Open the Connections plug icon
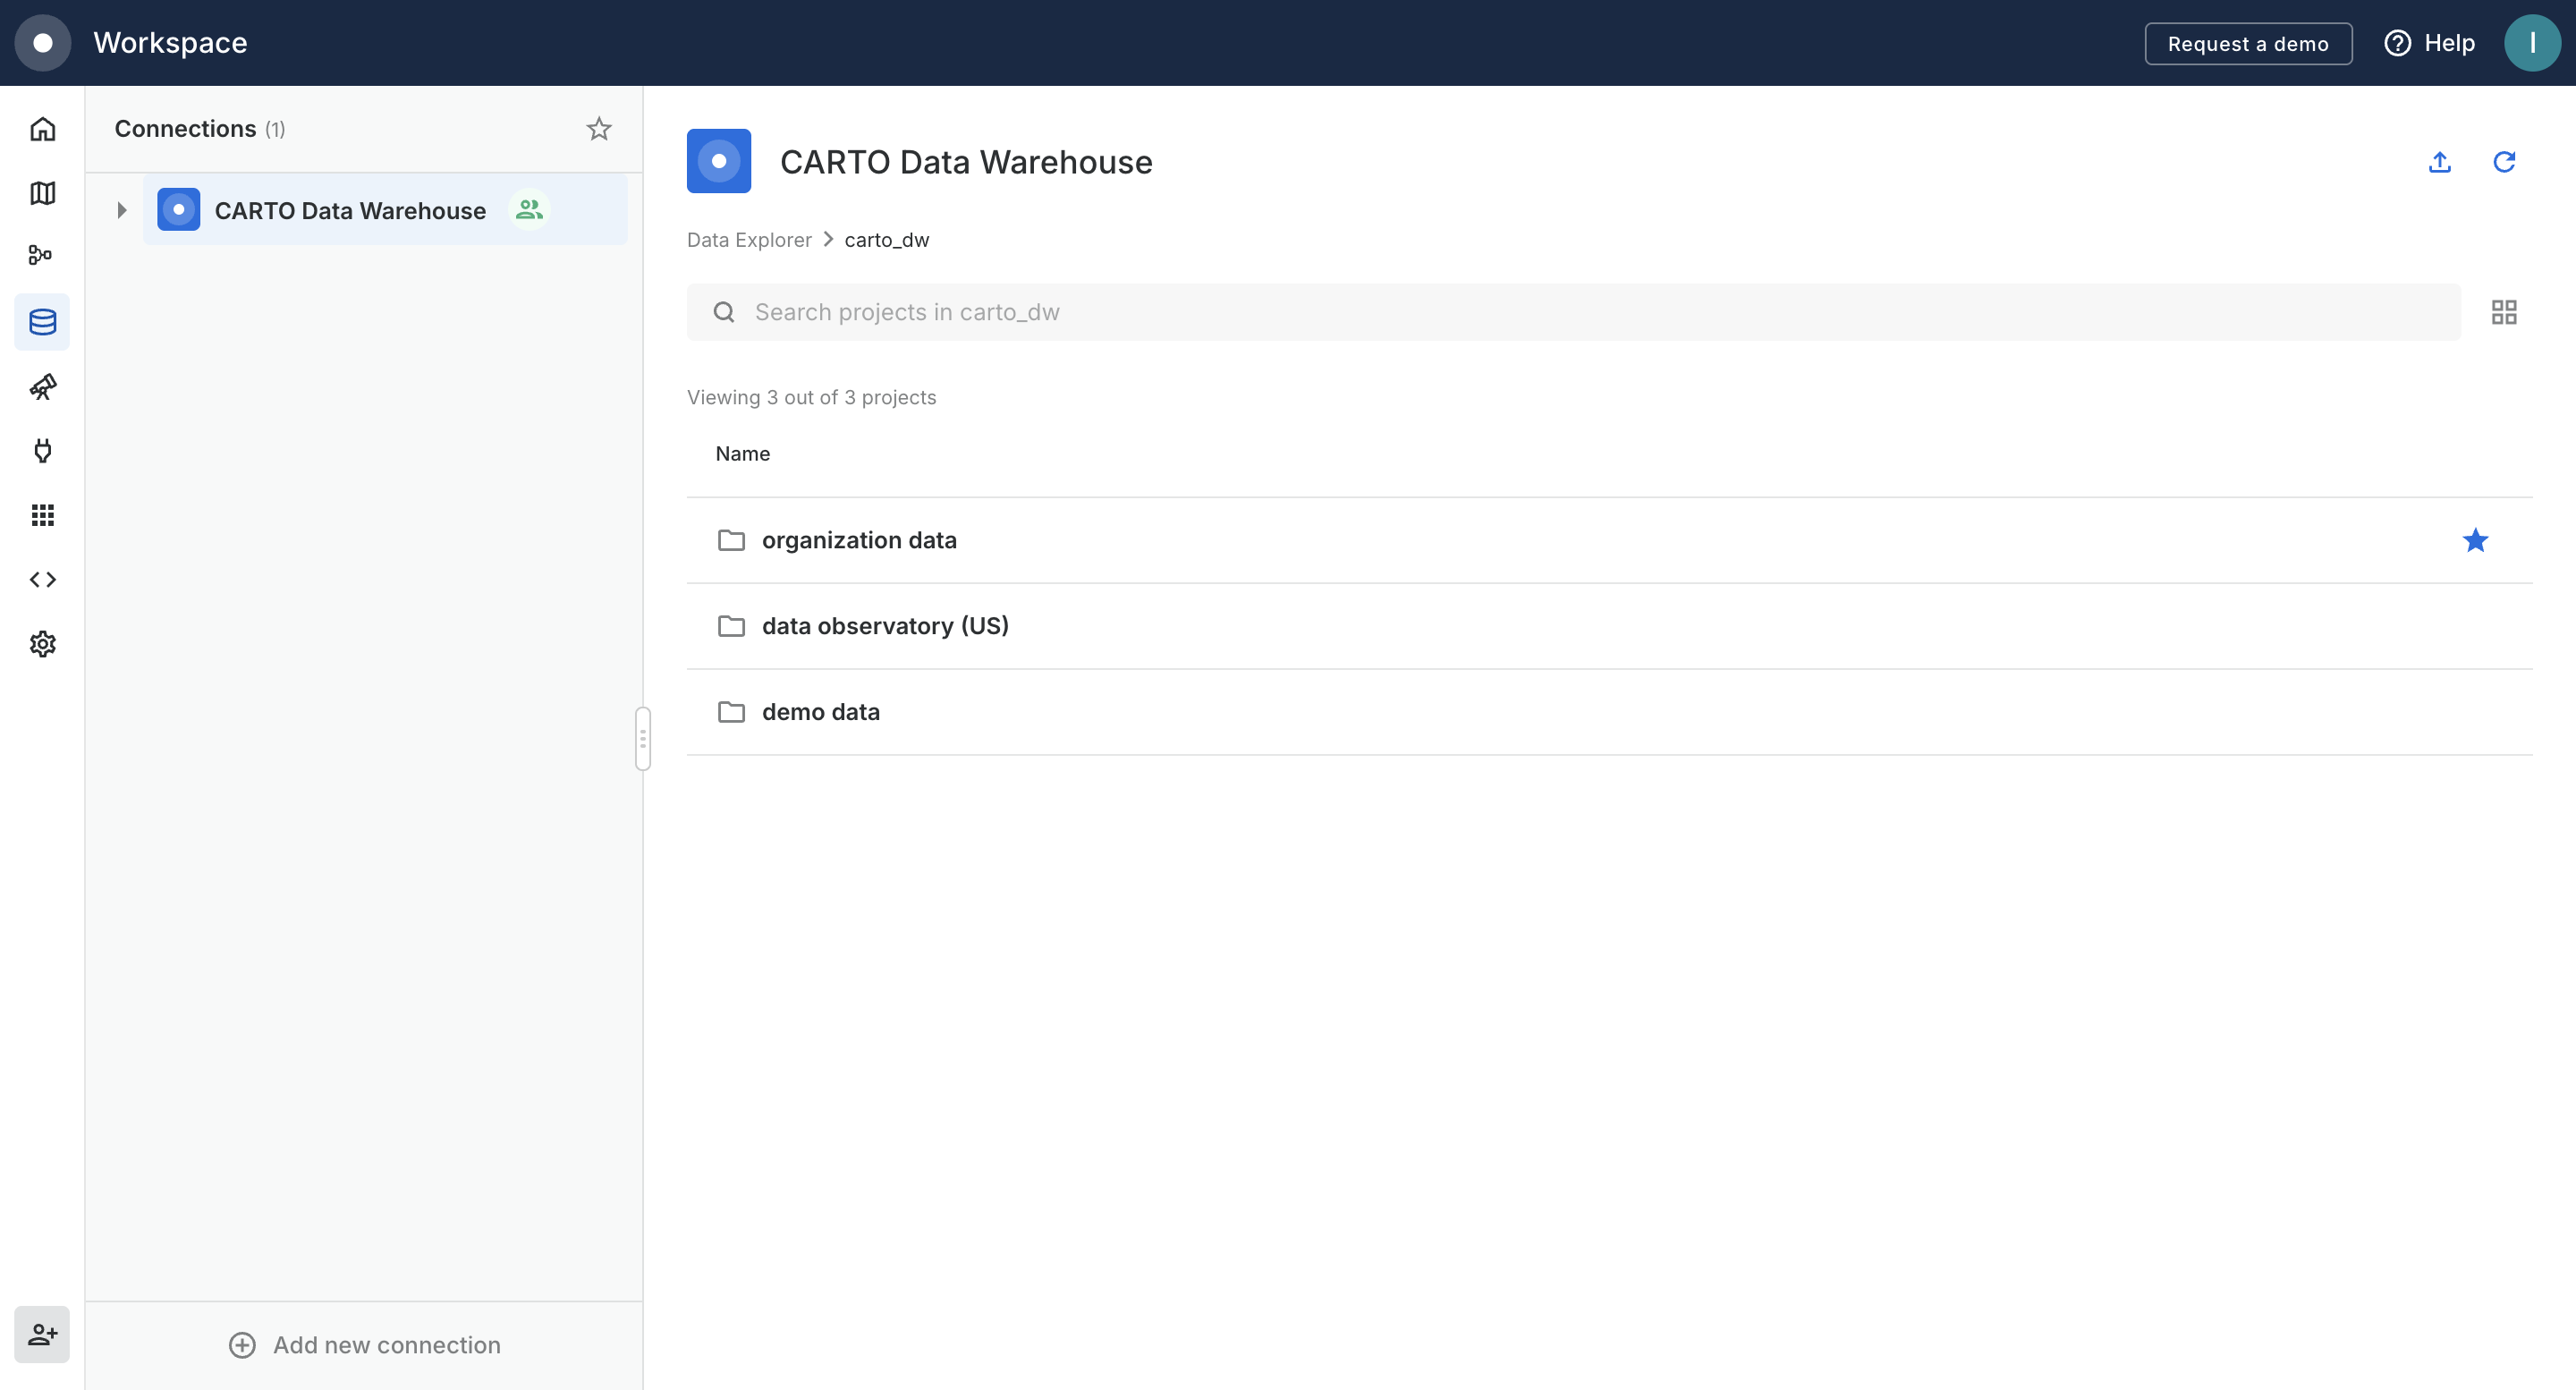This screenshot has height=1390, width=2576. pyautogui.click(x=42, y=451)
